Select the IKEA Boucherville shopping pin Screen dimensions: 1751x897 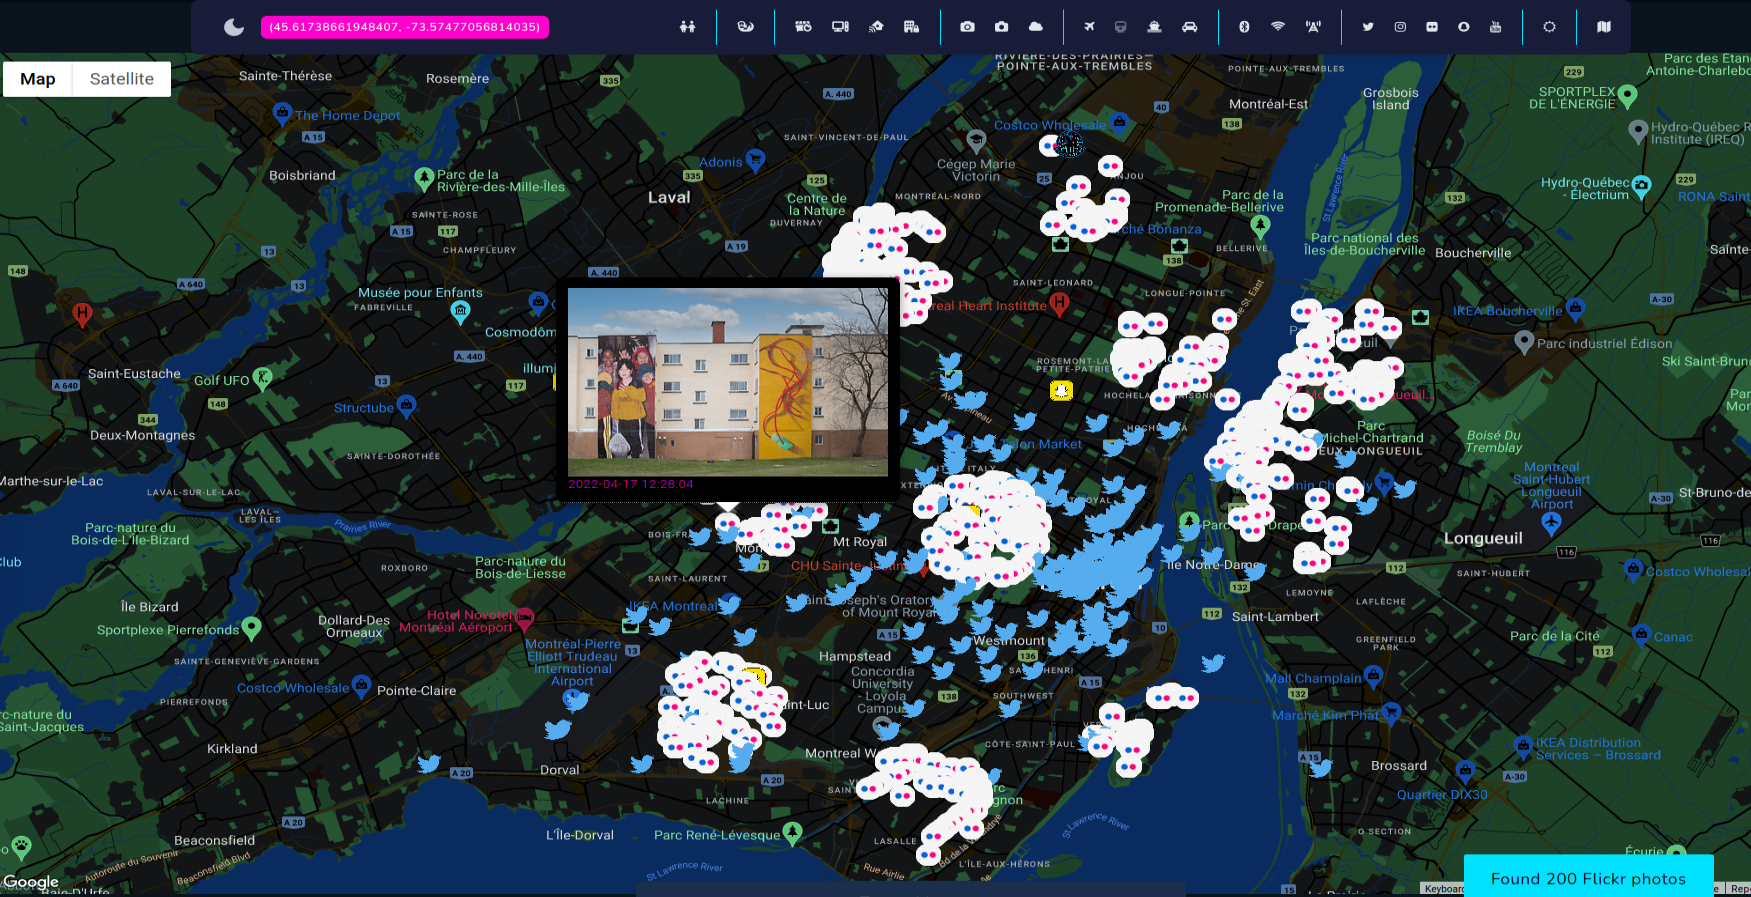pyautogui.click(x=1575, y=309)
